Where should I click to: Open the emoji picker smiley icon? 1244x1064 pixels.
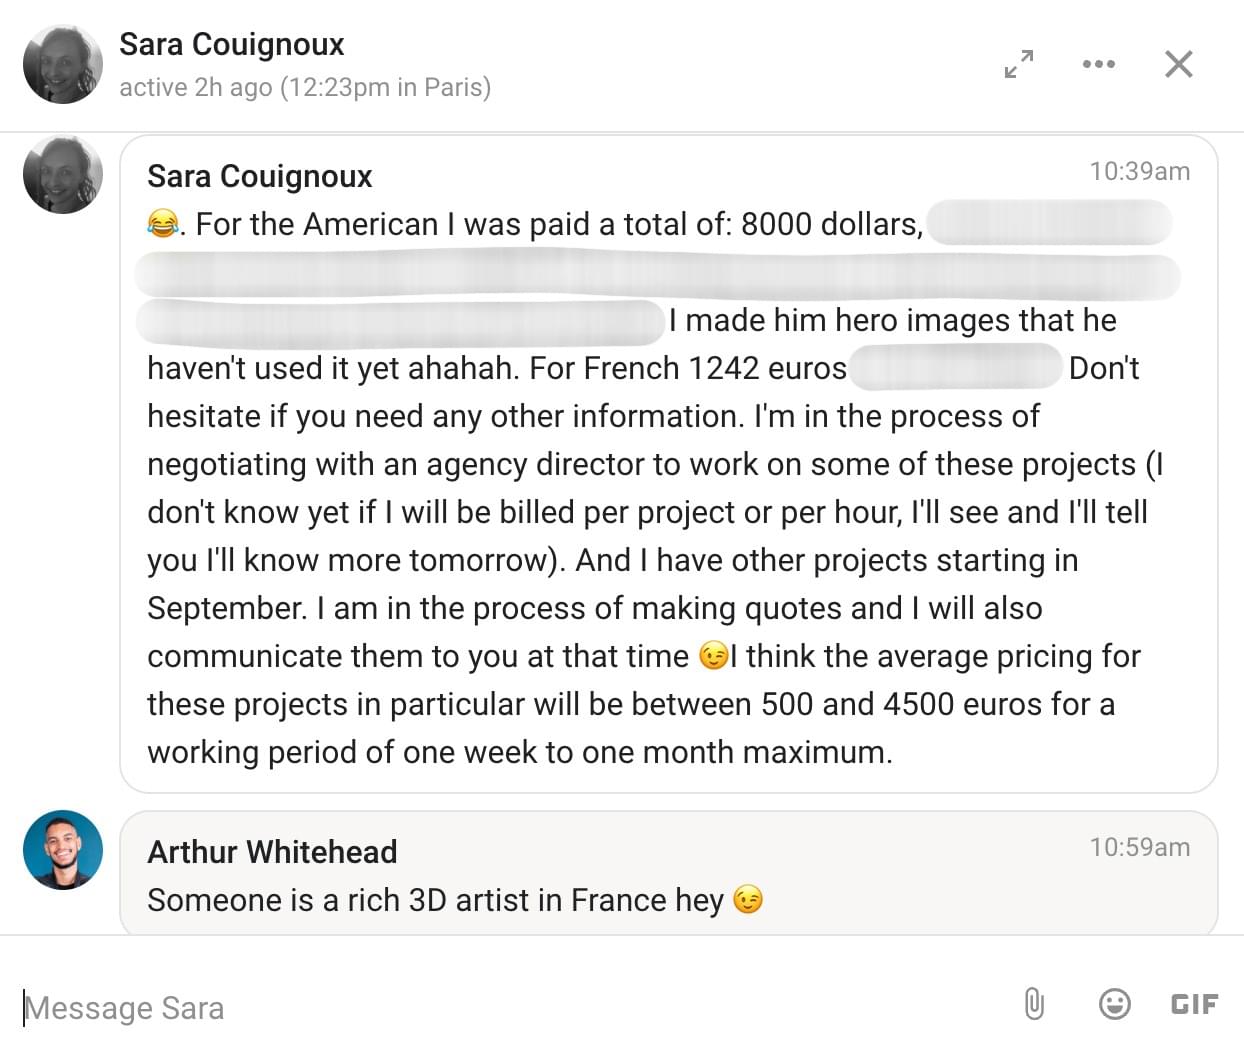pos(1114,1003)
